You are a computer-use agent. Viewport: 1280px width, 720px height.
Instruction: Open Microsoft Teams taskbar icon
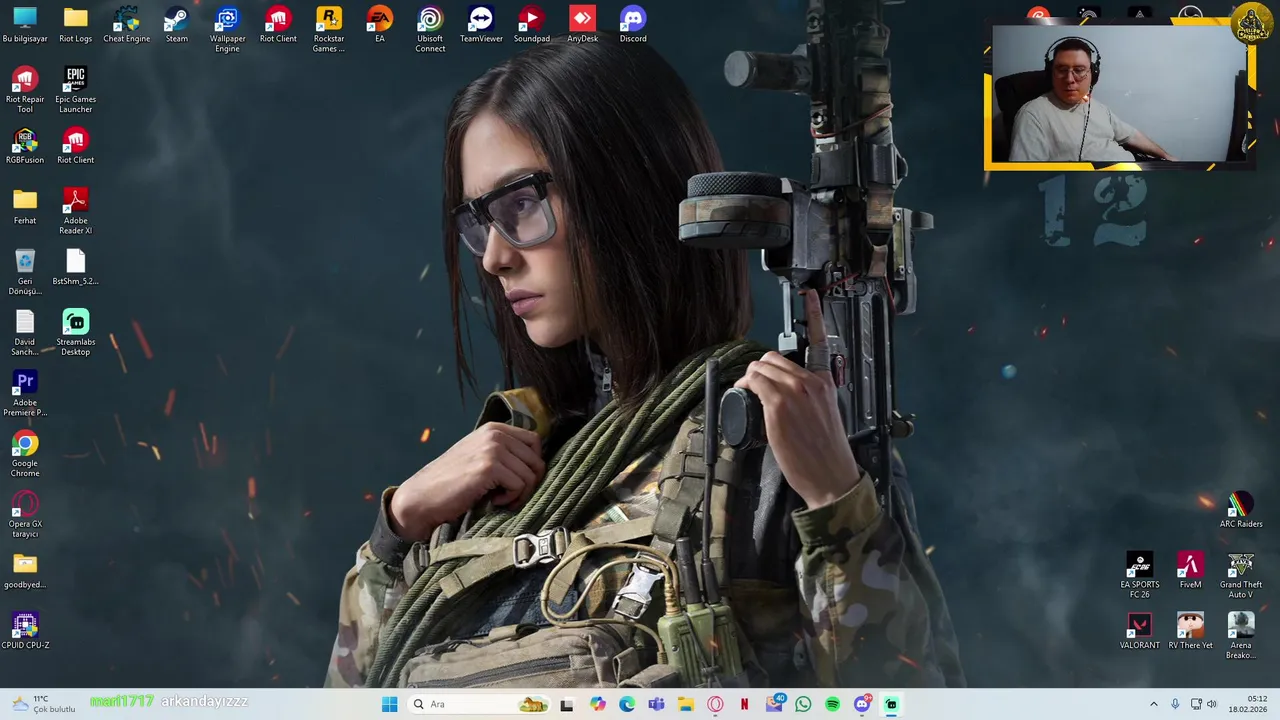click(656, 704)
